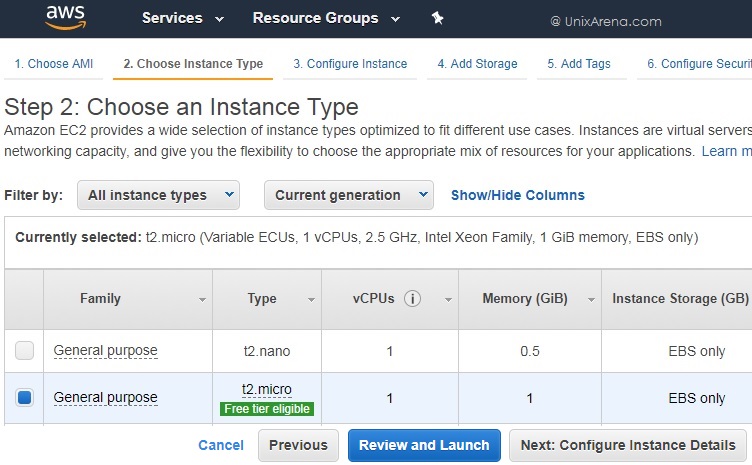Open the Family column sort arrow

(x=202, y=300)
